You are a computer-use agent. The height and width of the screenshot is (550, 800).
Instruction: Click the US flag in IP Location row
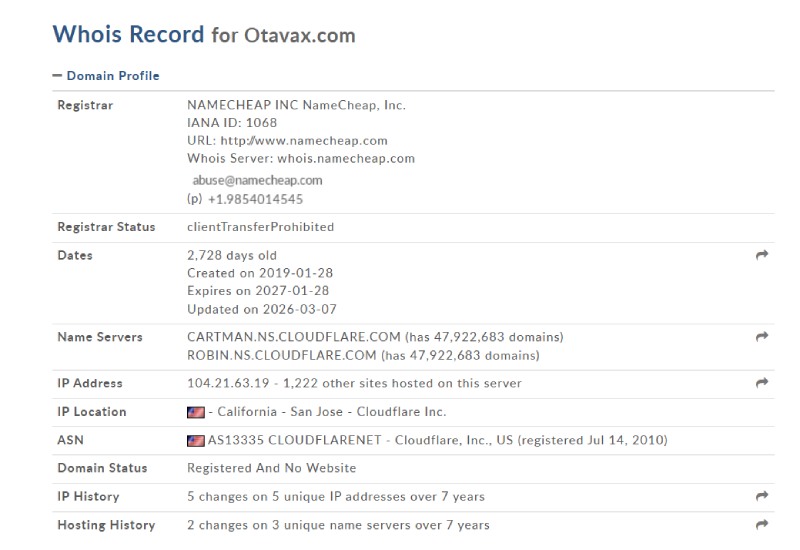pos(196,412)
